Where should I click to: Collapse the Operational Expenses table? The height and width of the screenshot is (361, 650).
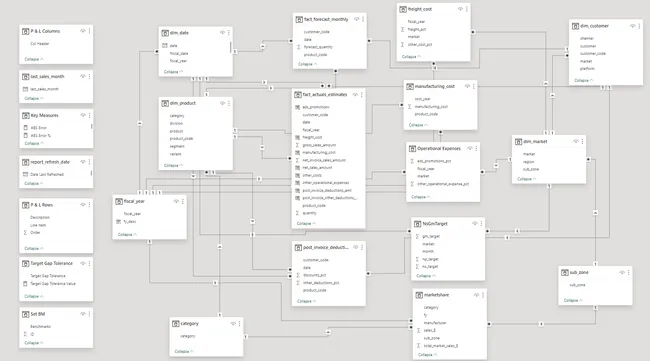point(421,197)
